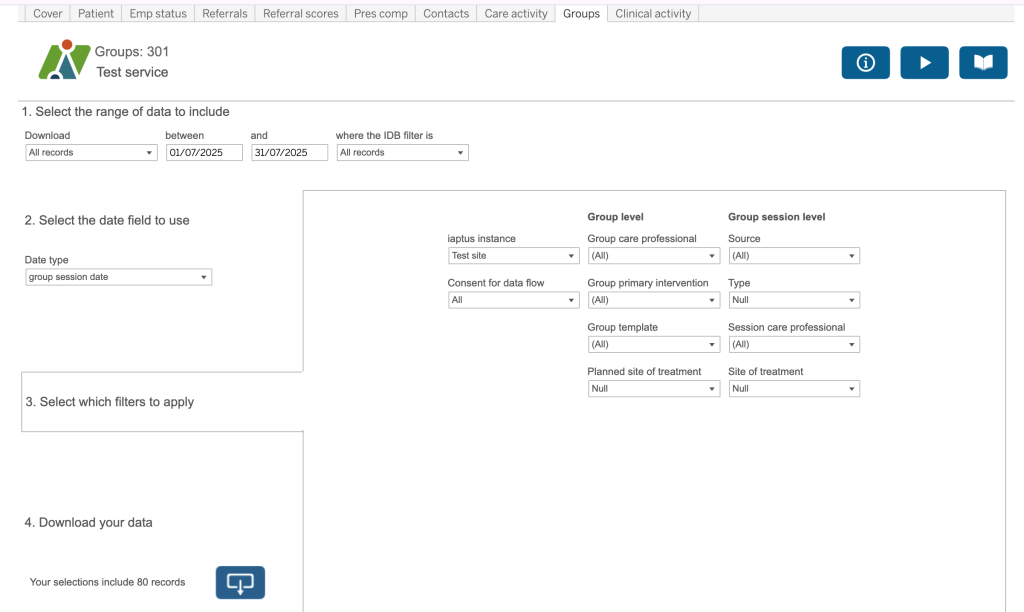Screen dimensions: 1024x612
Task: Switch to the Referrals tab
Action: pyautogui.click(x=224, y=13)
